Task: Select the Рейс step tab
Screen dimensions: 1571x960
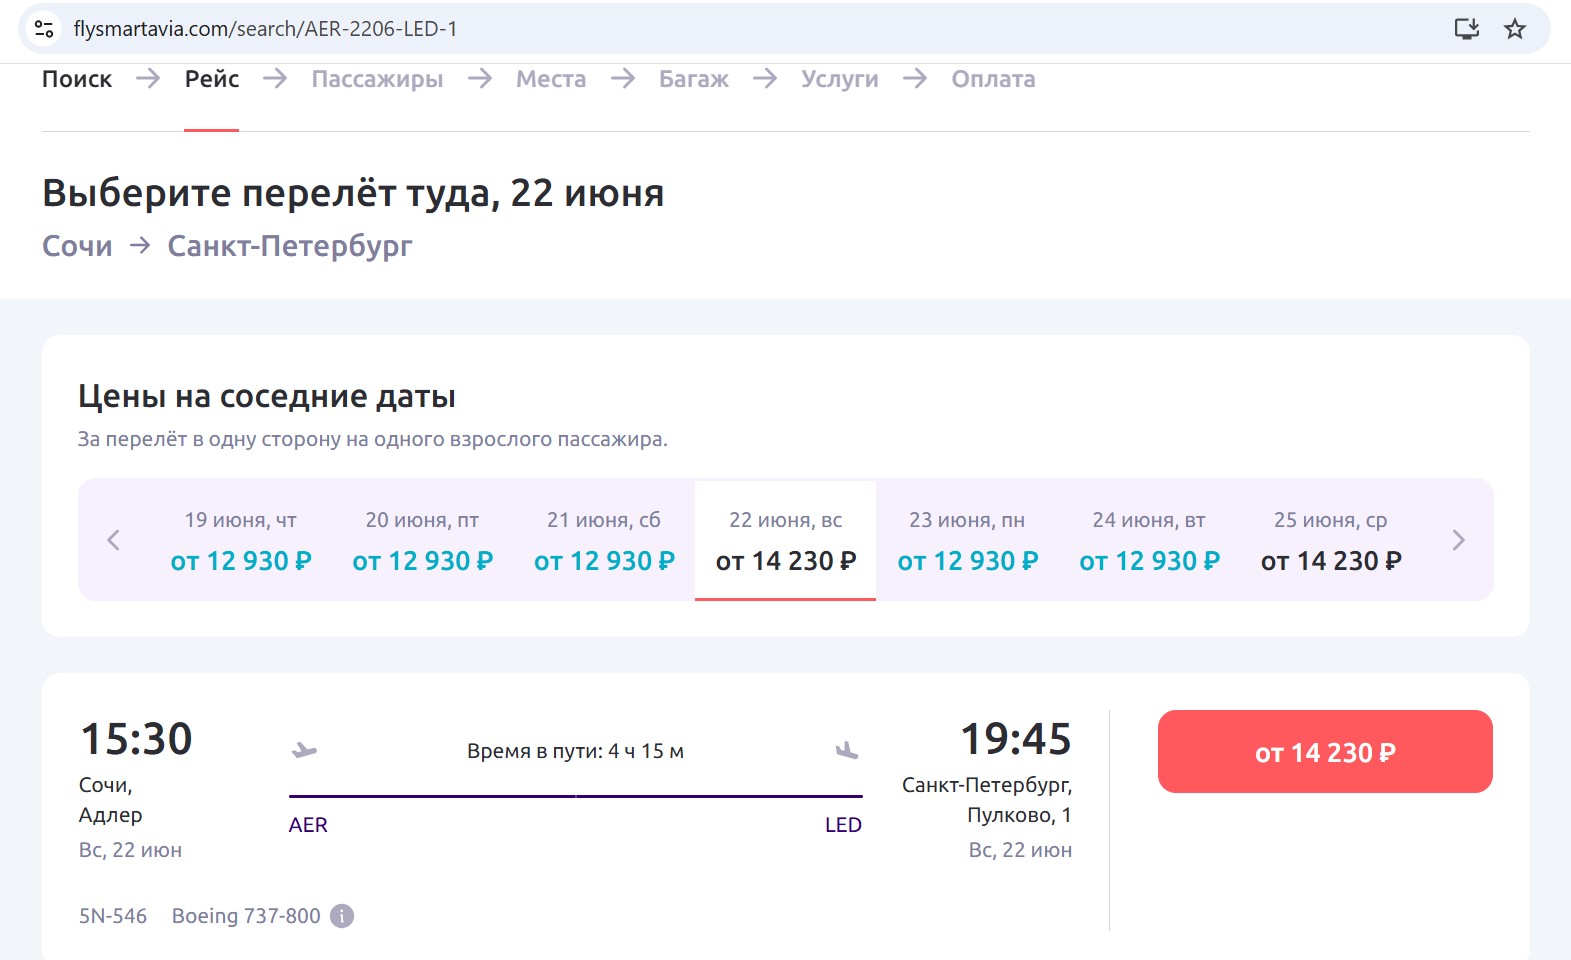Action: [x=212, y=79]
